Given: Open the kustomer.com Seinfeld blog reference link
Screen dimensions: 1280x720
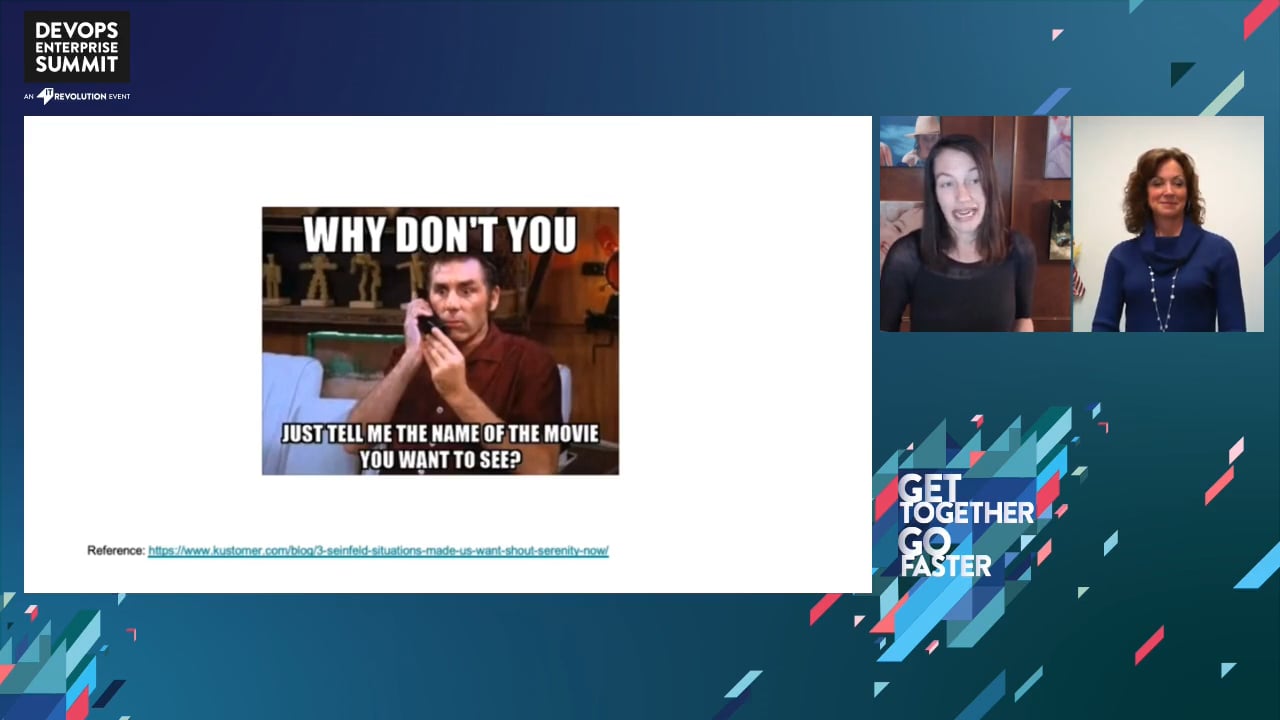Looking at the screenshot, I should click(378, 551).
